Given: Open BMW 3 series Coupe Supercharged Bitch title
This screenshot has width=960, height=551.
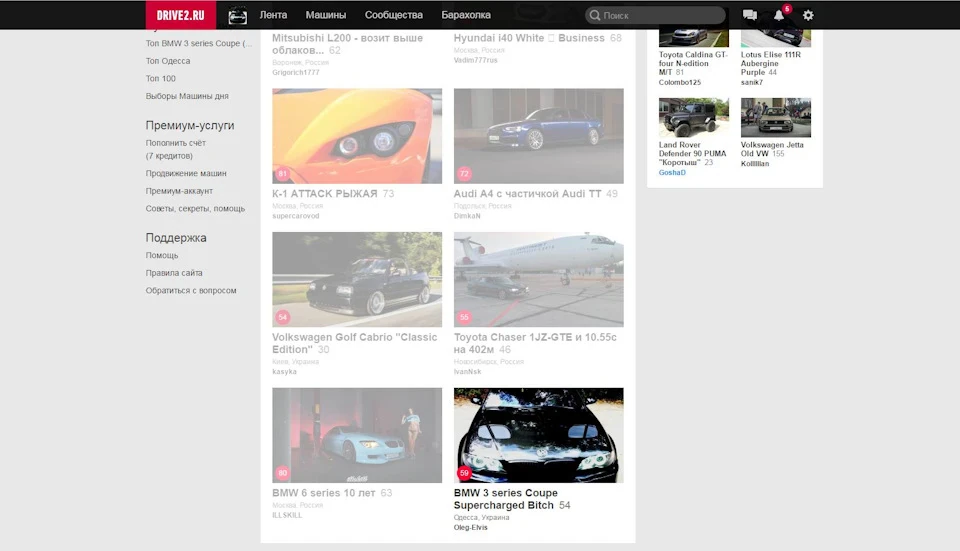Looking at the screenshot, I should [x=506, y=499].
